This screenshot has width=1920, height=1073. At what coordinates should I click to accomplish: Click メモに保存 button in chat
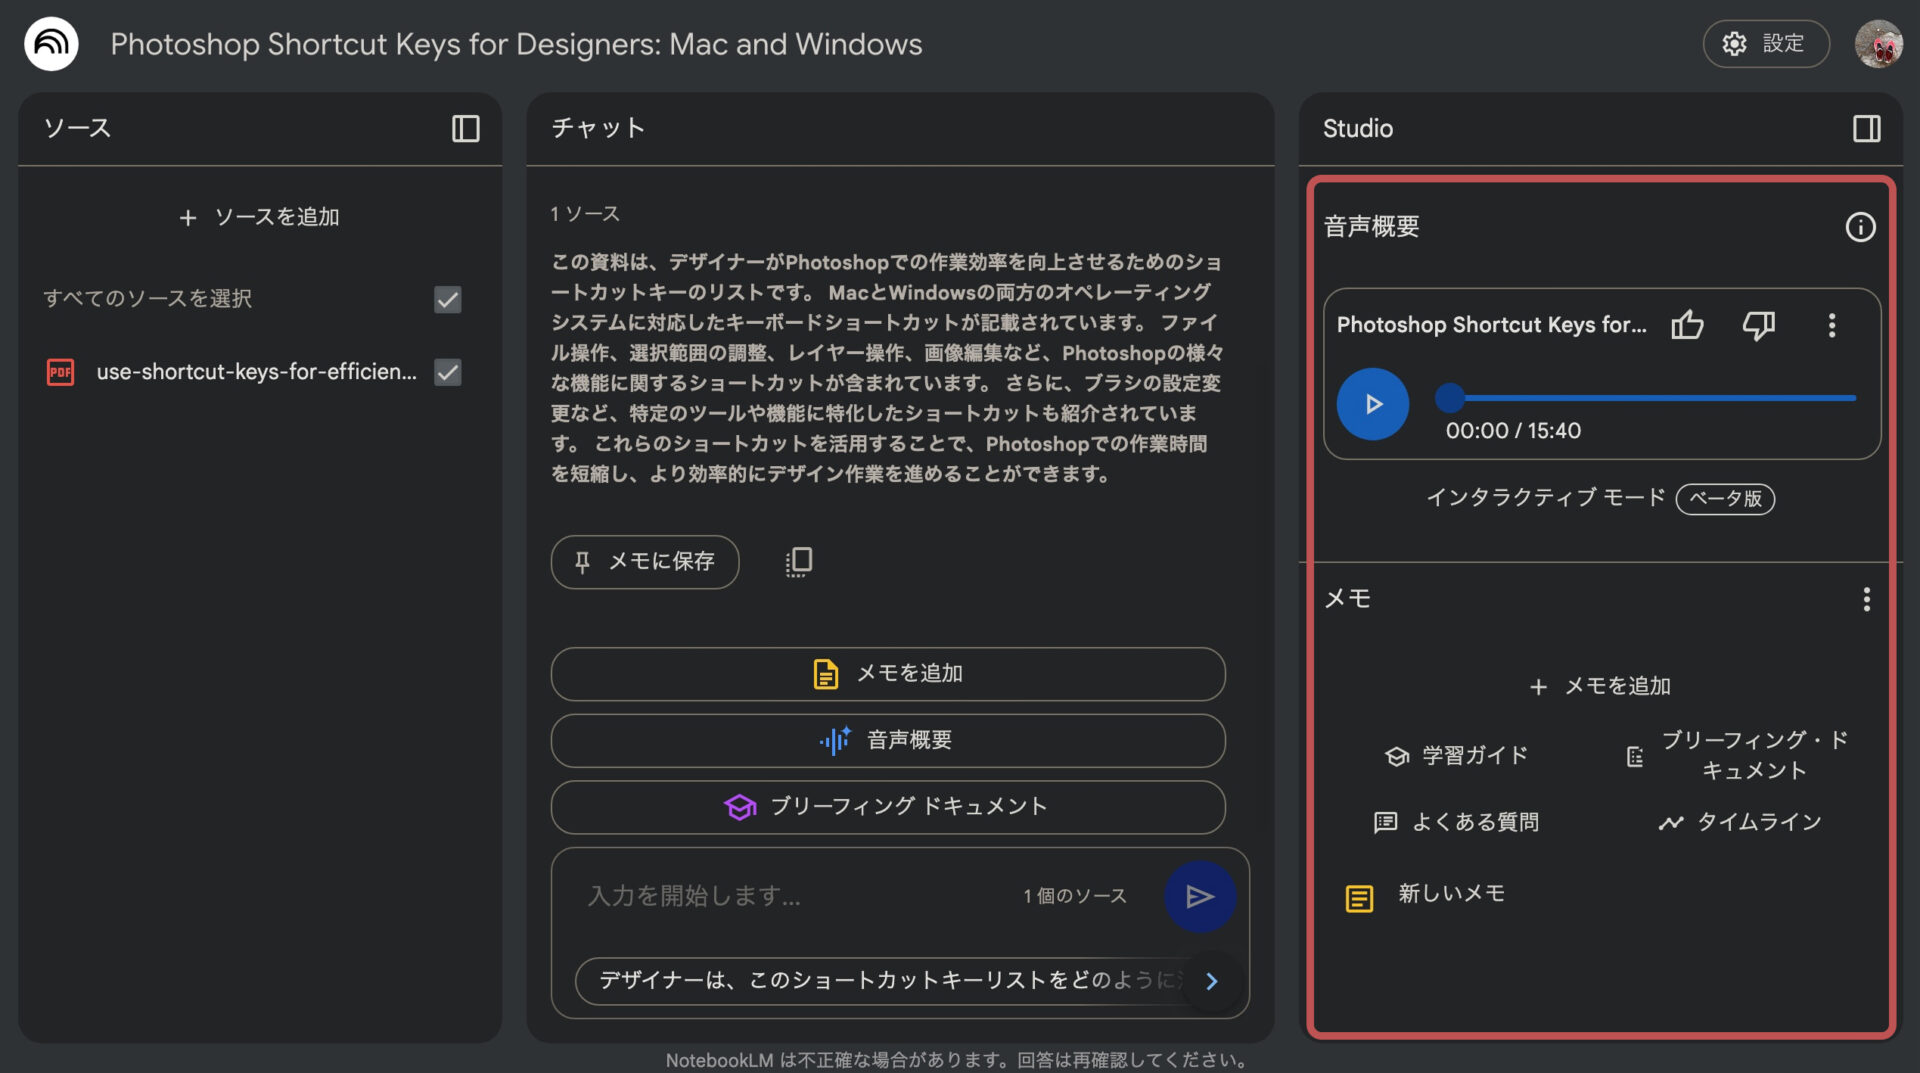coord(645,562)
